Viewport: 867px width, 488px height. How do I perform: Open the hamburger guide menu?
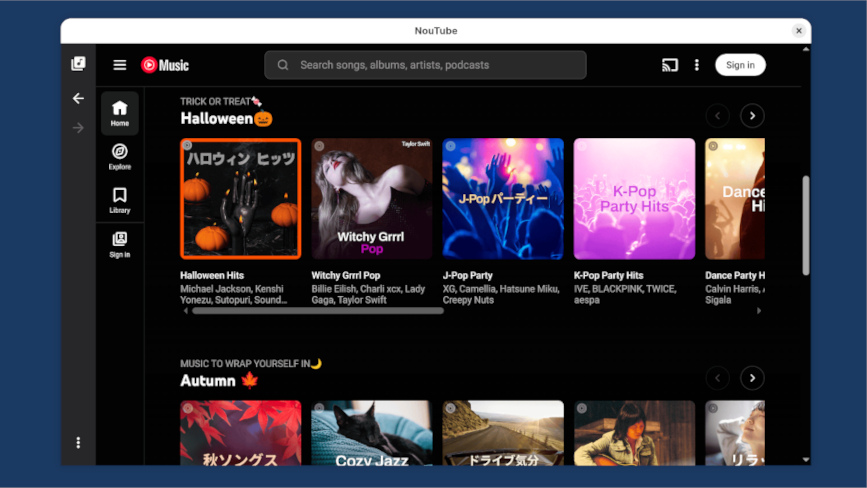[120, 65]
